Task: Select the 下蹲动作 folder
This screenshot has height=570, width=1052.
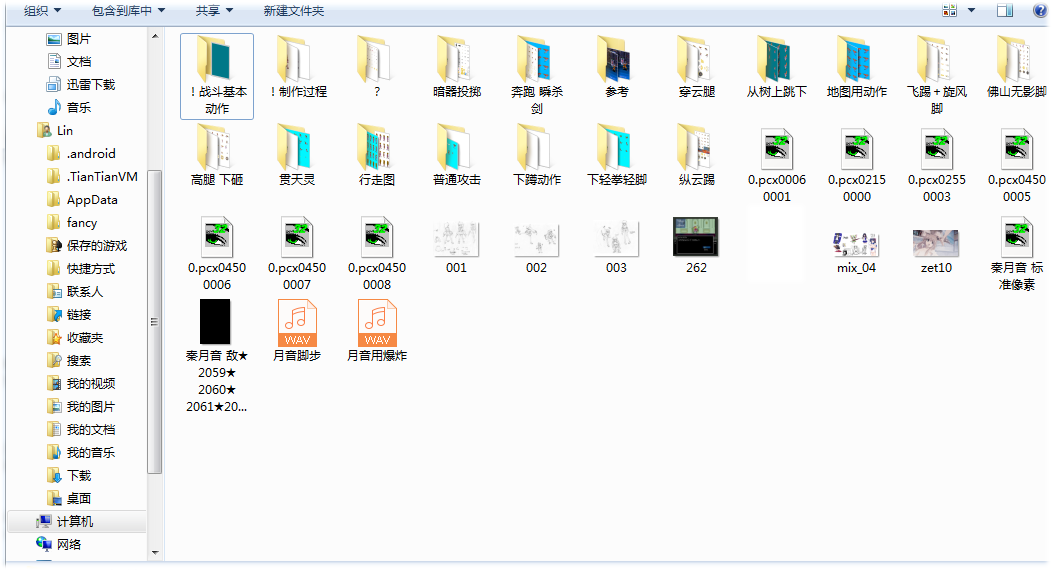Action: click(x=537, y=156)
